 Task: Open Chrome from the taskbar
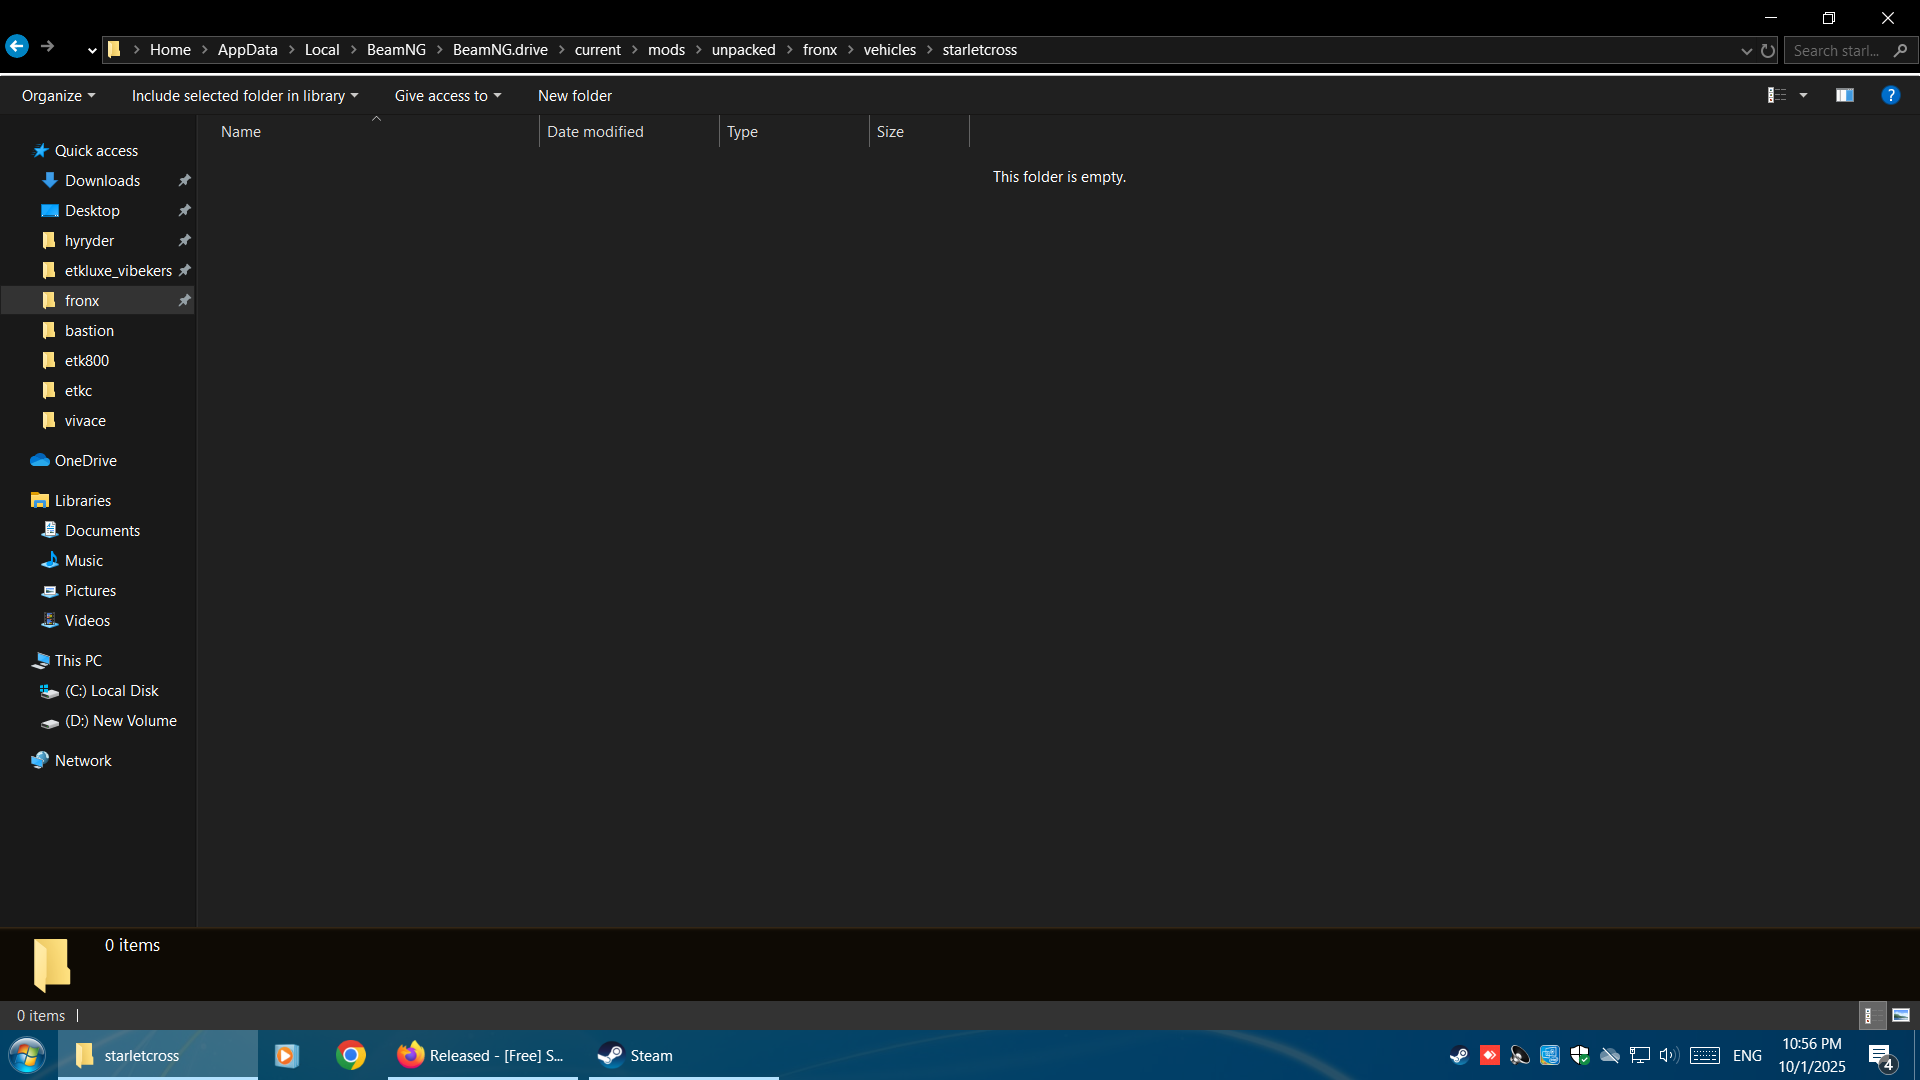click(351, 1055)
